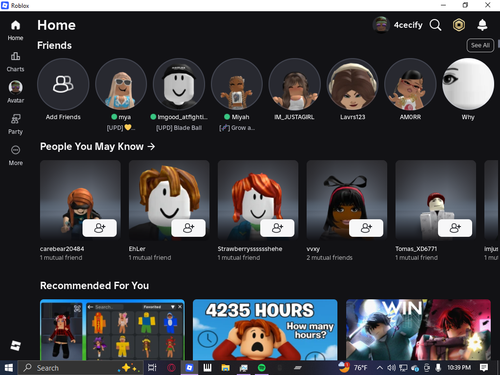
Task: Open the Robux currency icon
Action: click(459, 25)
